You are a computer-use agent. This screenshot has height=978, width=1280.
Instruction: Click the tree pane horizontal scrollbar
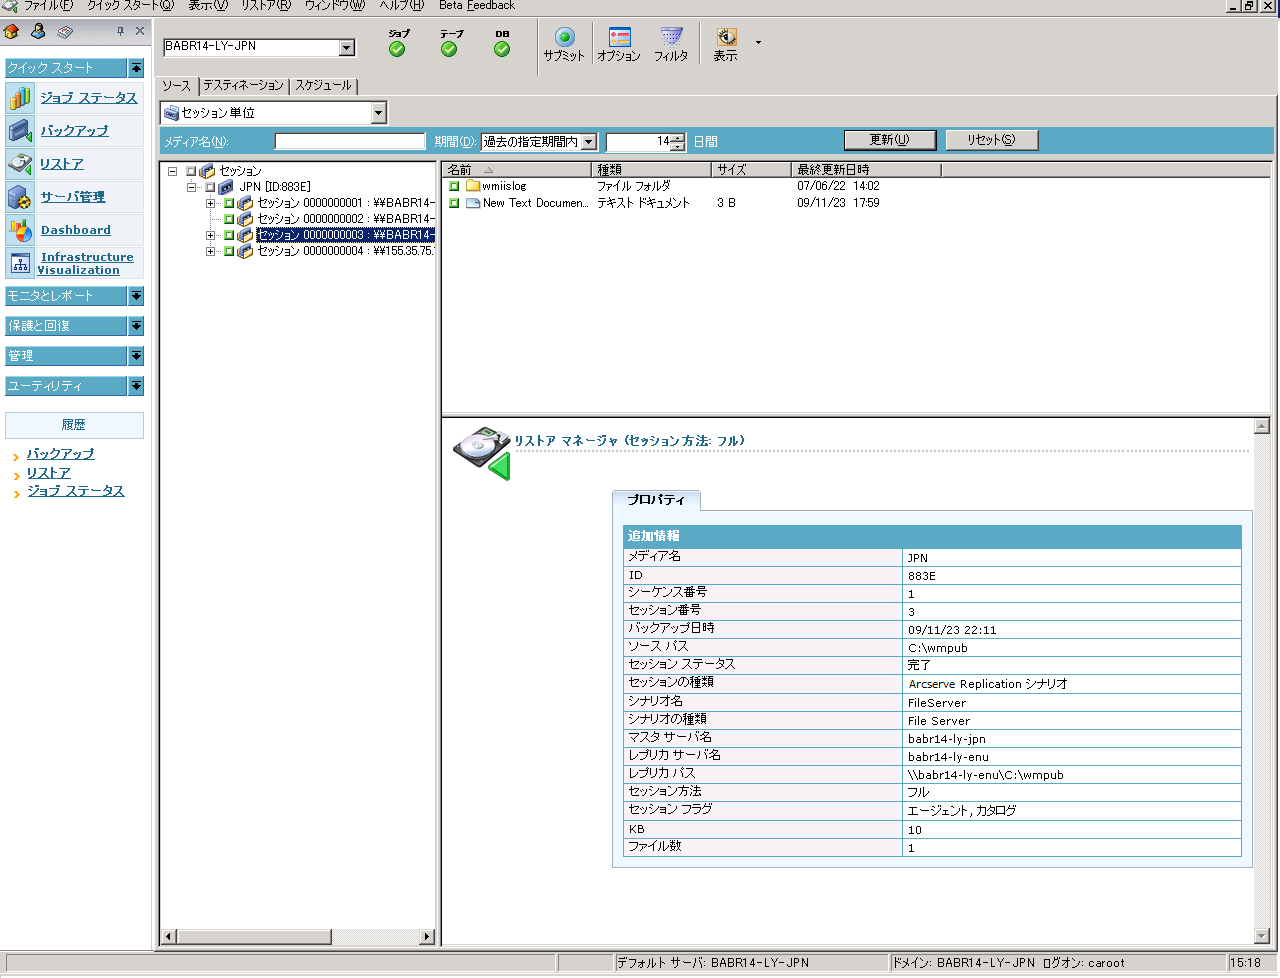point(298,937)
